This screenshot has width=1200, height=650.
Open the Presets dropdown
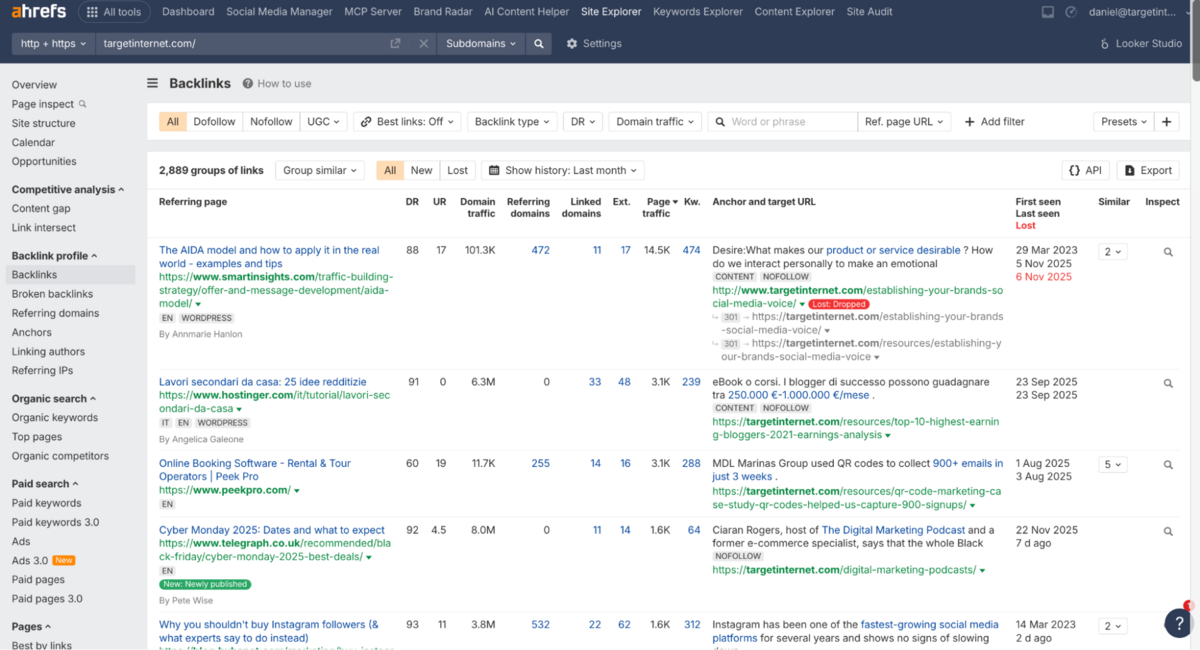(x=1124, y=122)
